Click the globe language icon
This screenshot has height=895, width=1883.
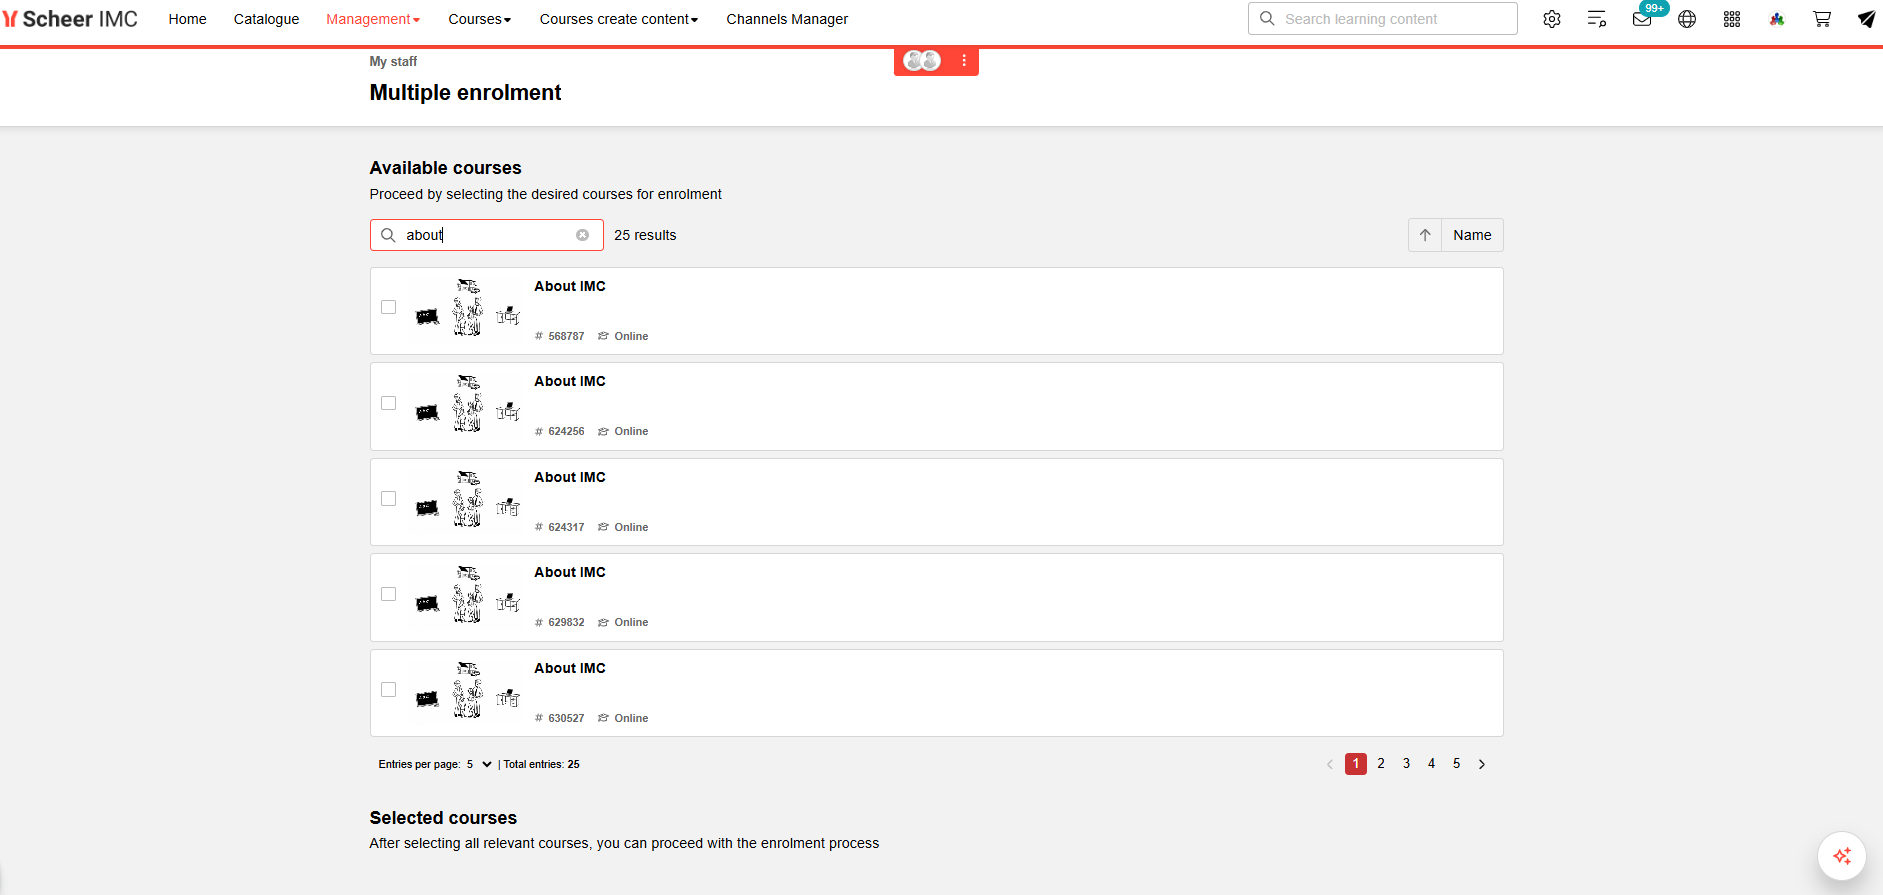click(1687, 19)
